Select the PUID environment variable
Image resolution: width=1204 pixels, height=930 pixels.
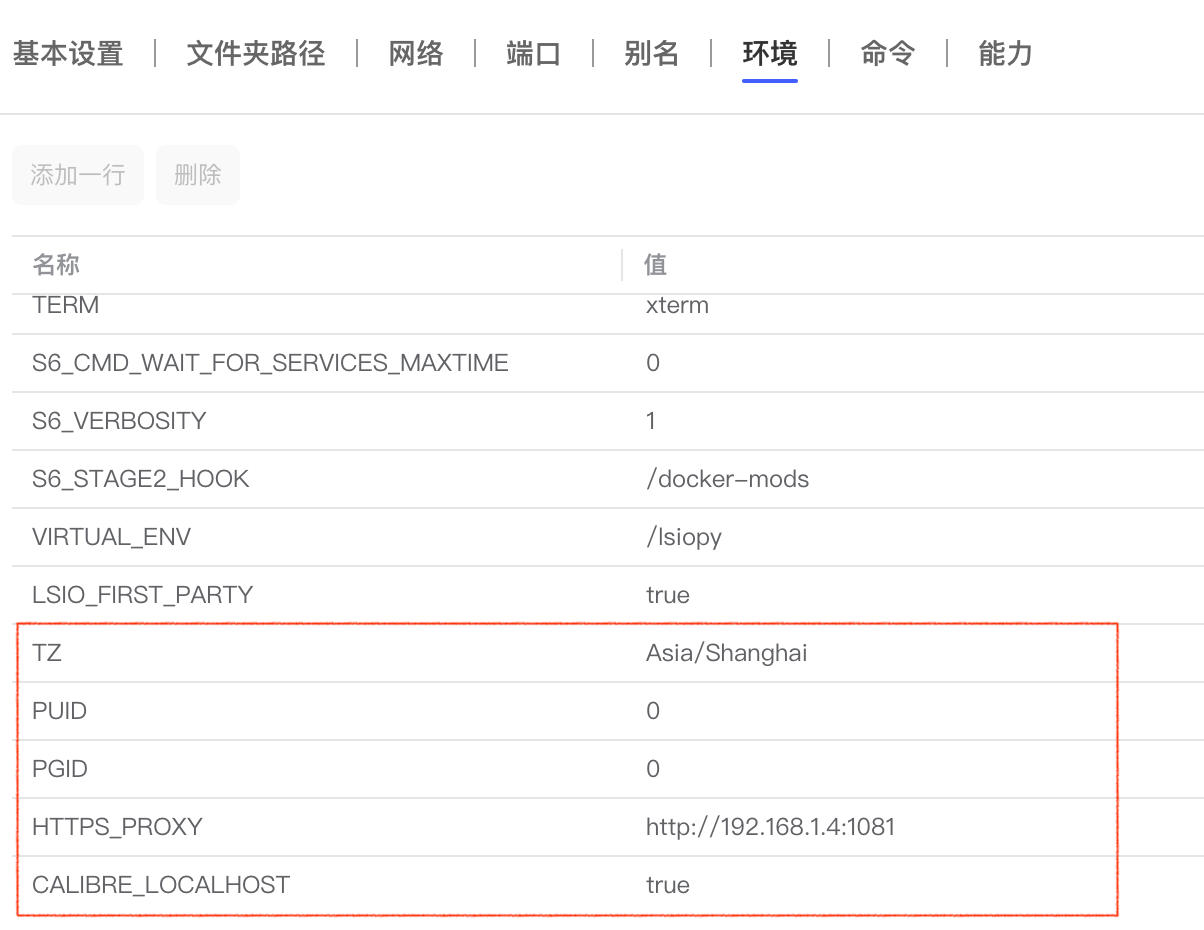tap(58, 711)
